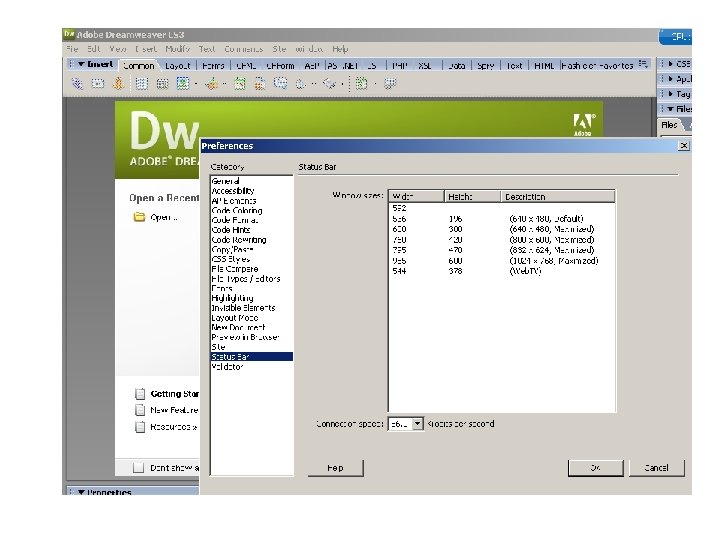The image size is (720, 540).
Task: Click the folder icon beside Open
Action: 139,217
